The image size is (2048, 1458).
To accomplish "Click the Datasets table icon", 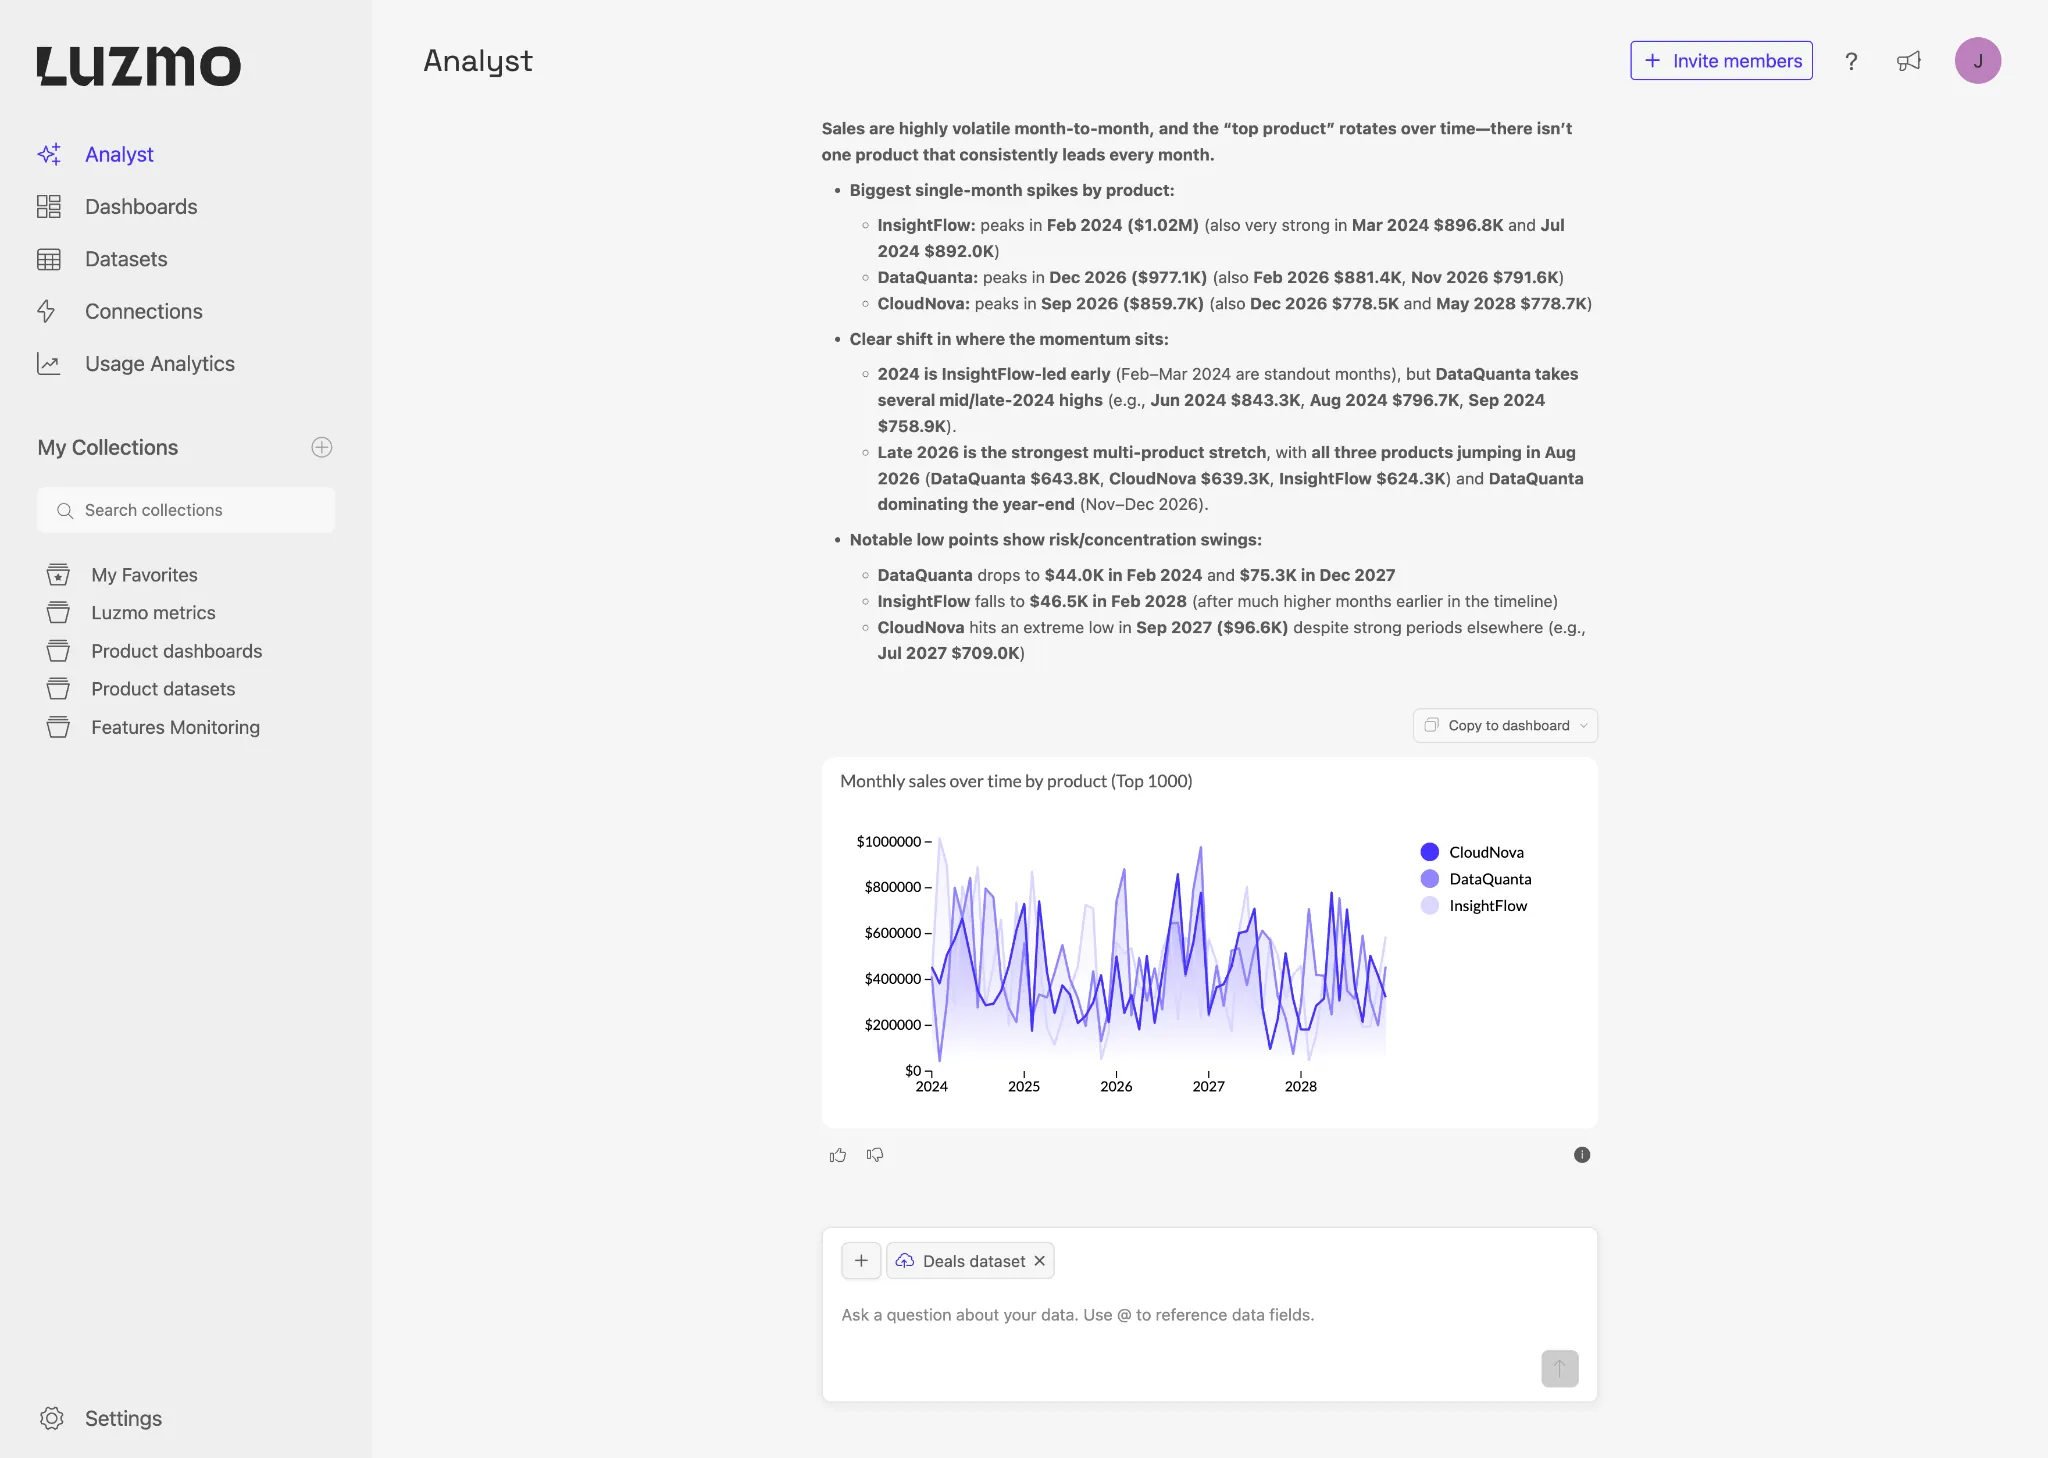I will (49, 259).
